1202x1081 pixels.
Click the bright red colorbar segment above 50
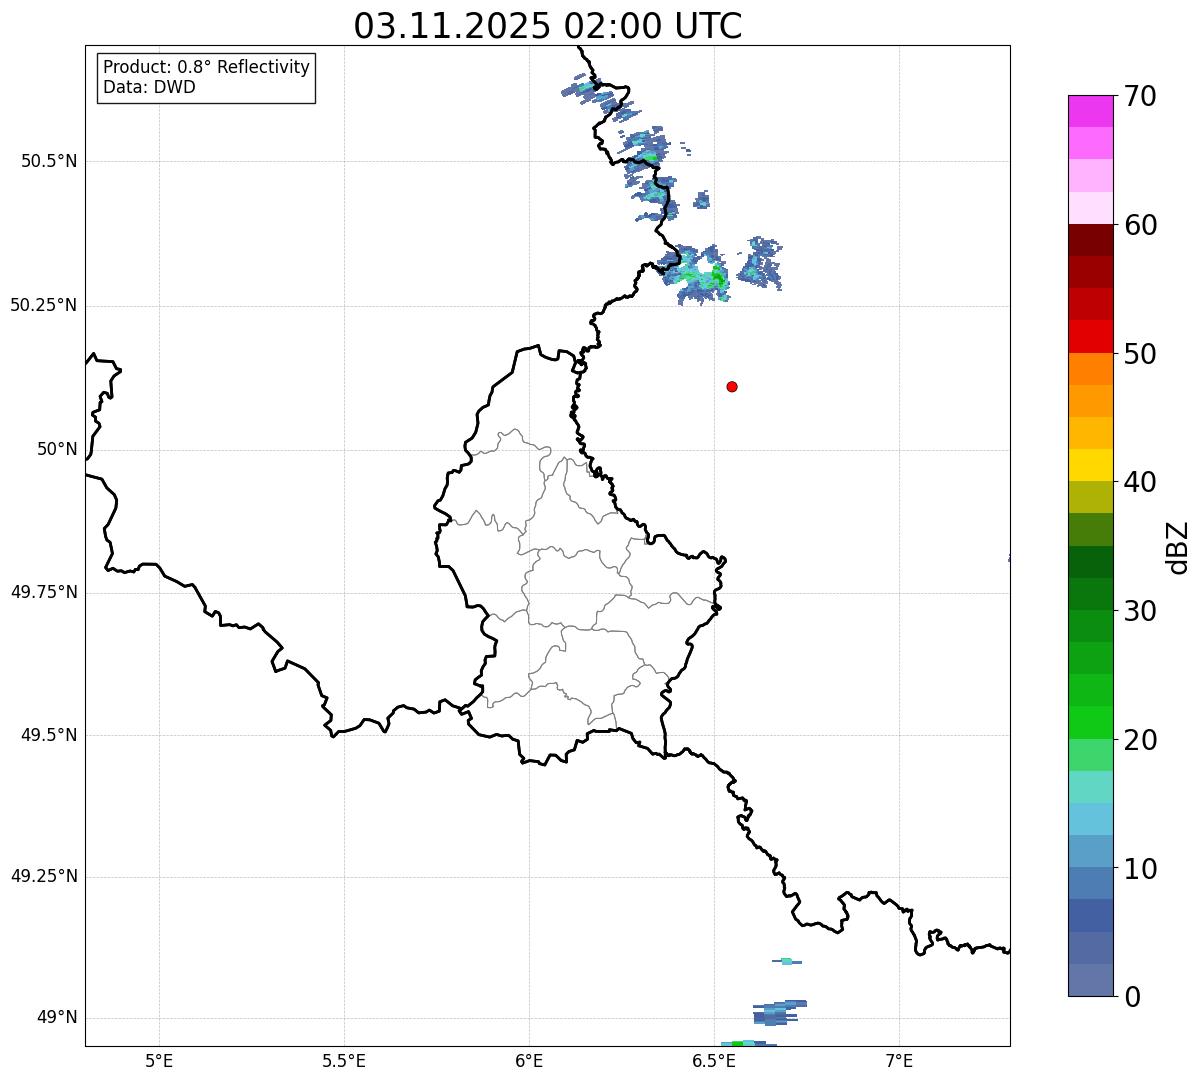click(1091, 336)
